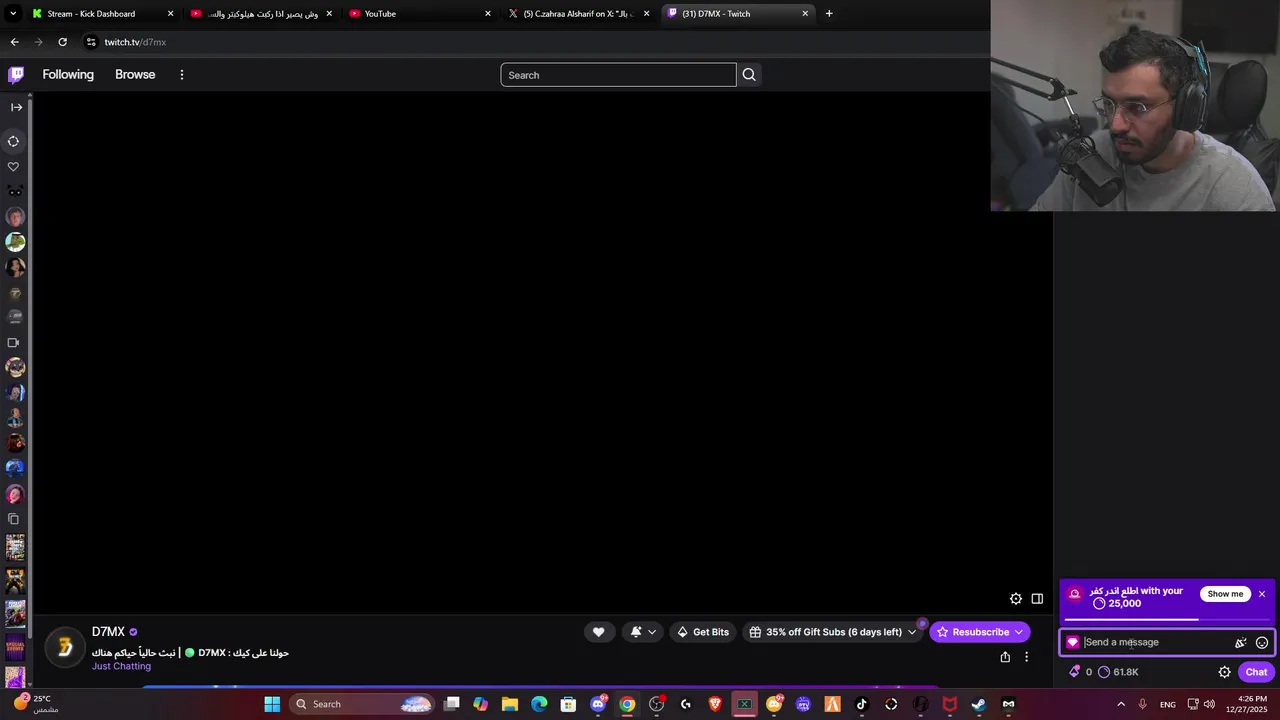
Task: Click the share stream icon
Action: click(1005, 657)
